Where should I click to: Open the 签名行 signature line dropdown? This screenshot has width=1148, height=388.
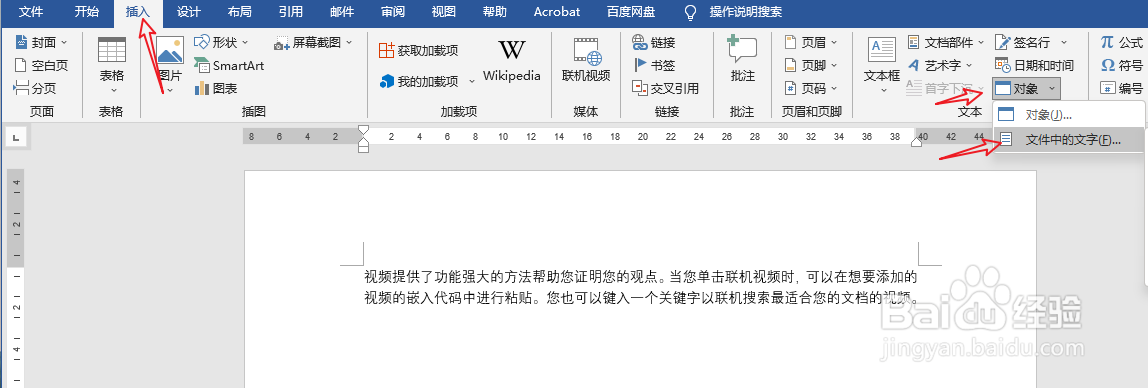(x=1031, y=42)
